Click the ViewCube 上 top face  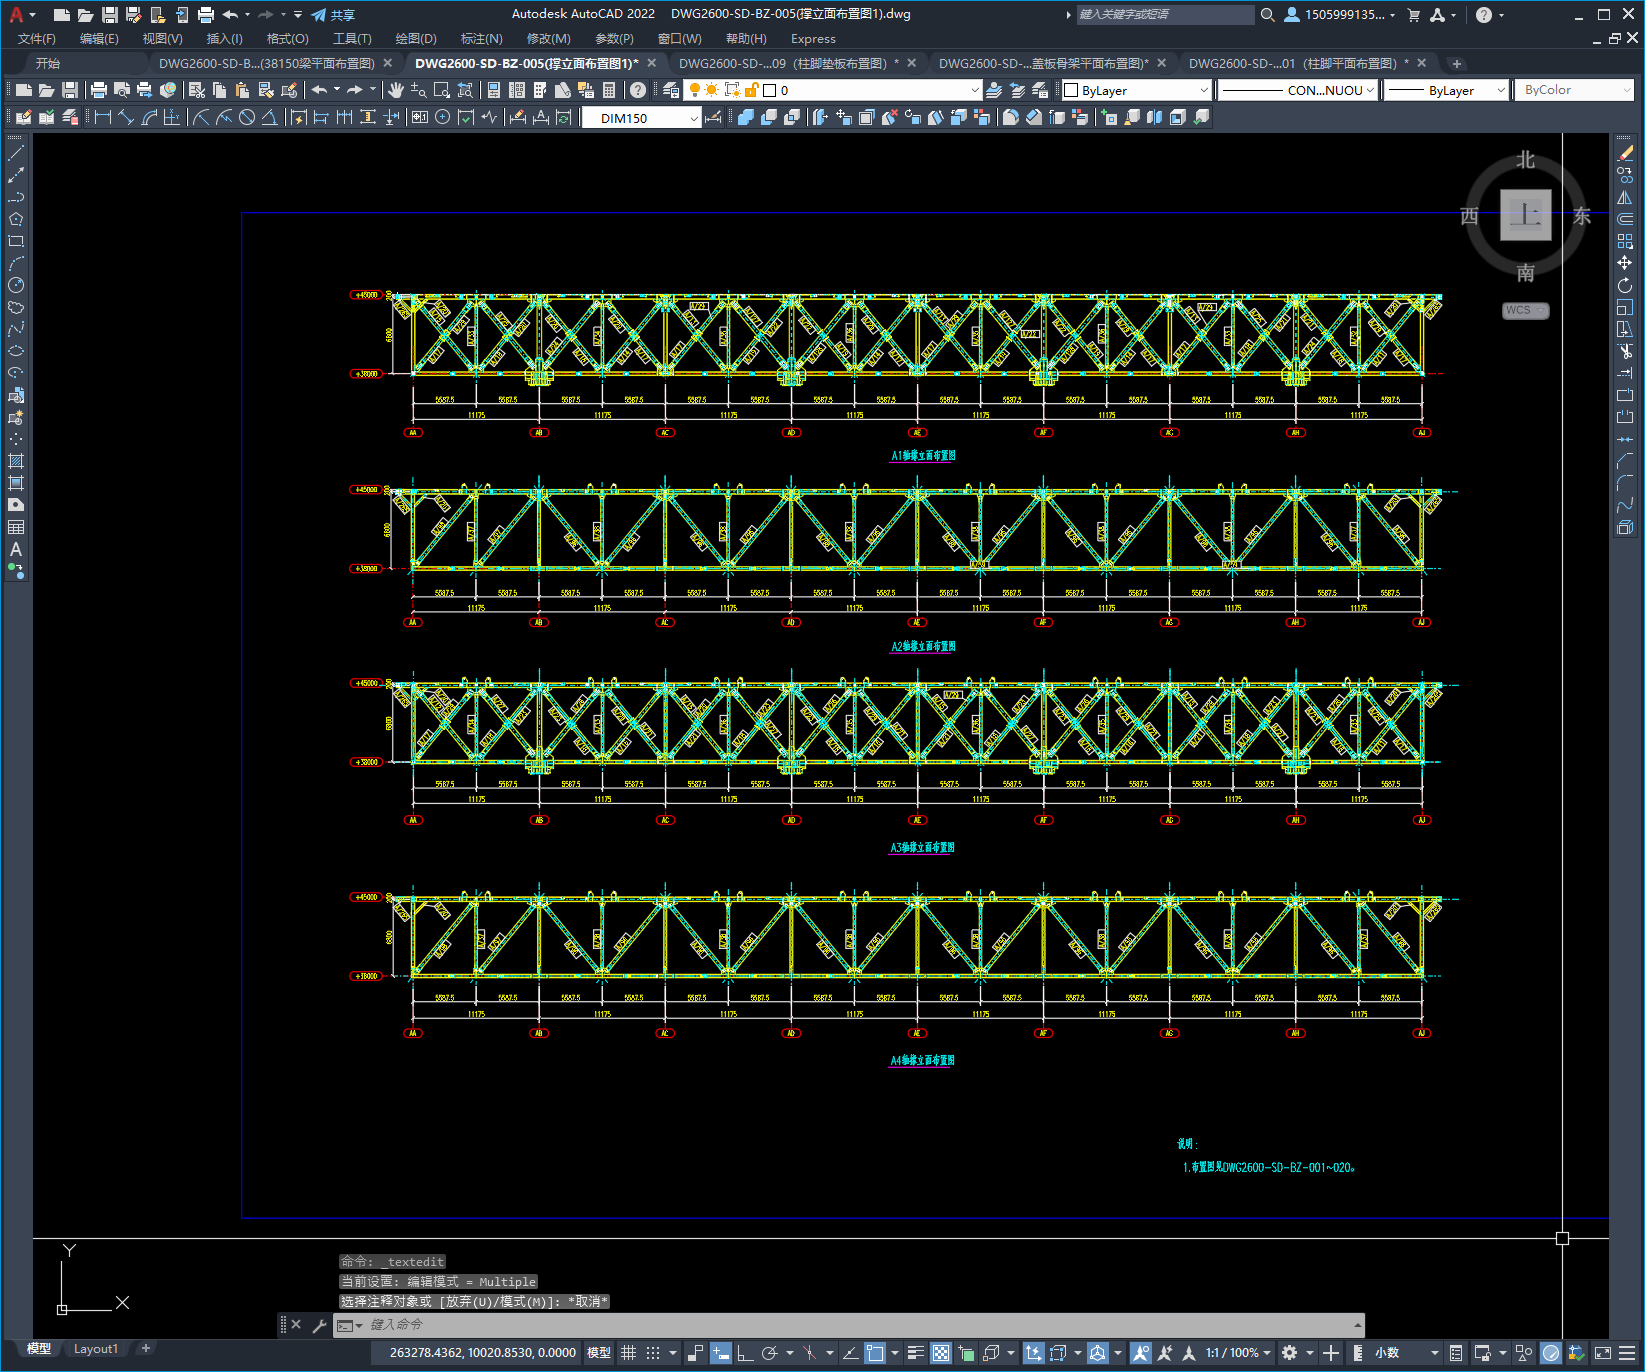pos(1525,215)
